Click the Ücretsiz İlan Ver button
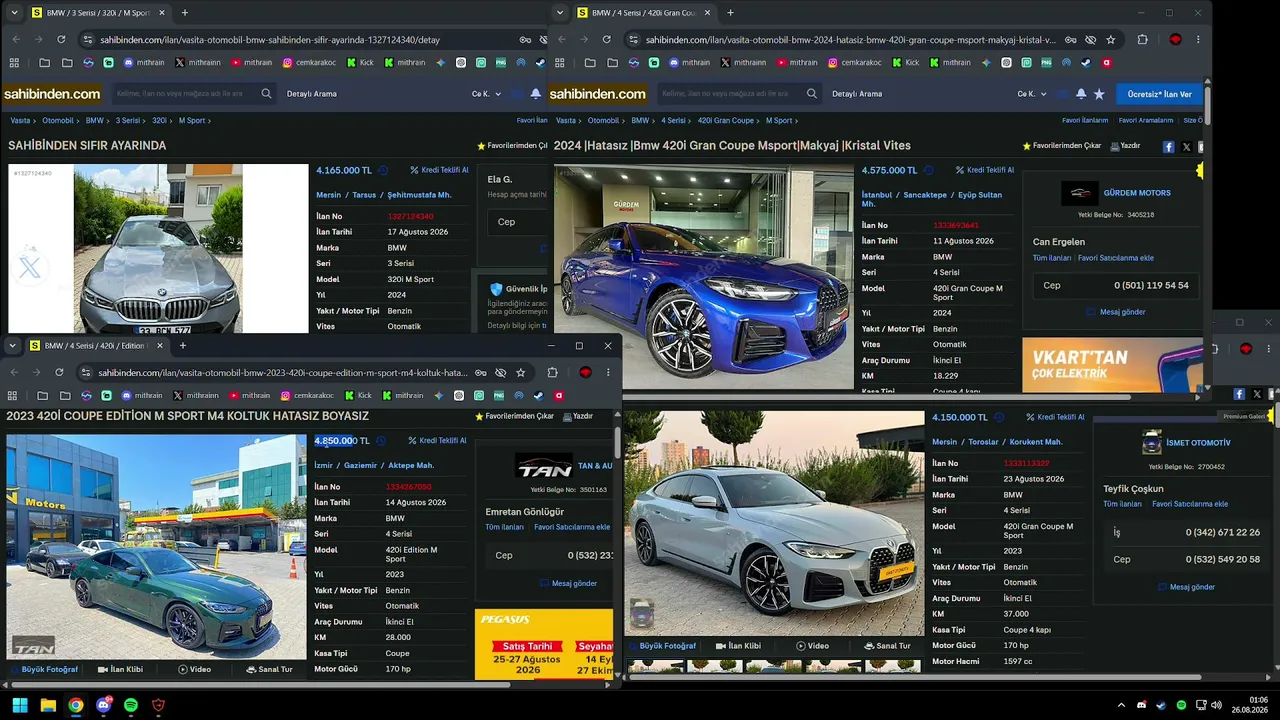Viewport: 1280px width, 720px height. pos(1159,94)
